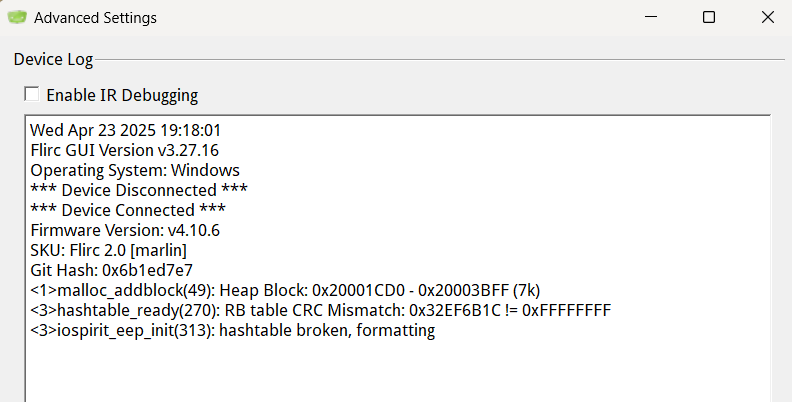The image size is (792, 402).
Task: Click the 'Operating System: Windows' log entry
Action: pyautogui.click(x=135, y=171)
